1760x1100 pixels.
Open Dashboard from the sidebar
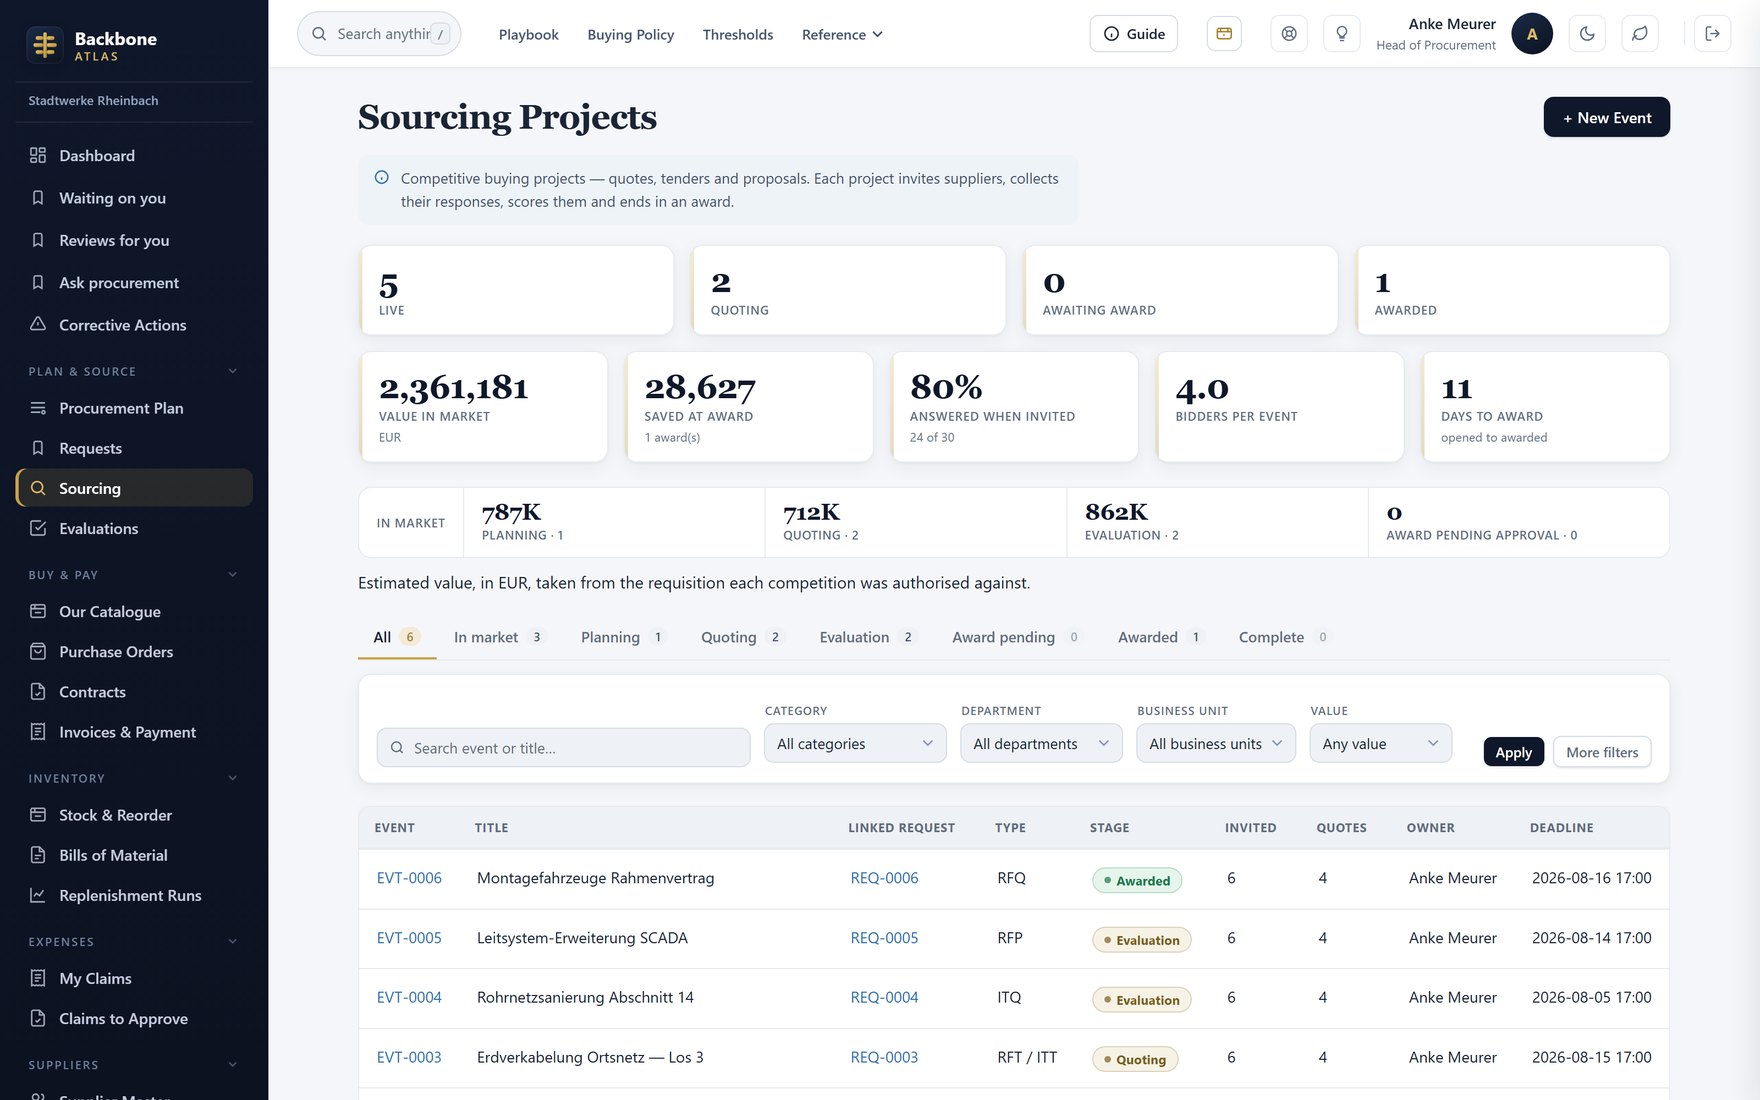(x=134, y=156)
